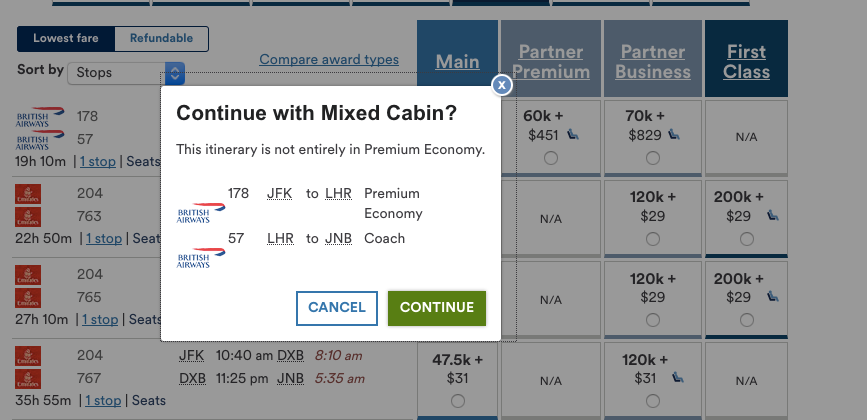Click Emirates logo next to flight 763

[x=28, y=215]
